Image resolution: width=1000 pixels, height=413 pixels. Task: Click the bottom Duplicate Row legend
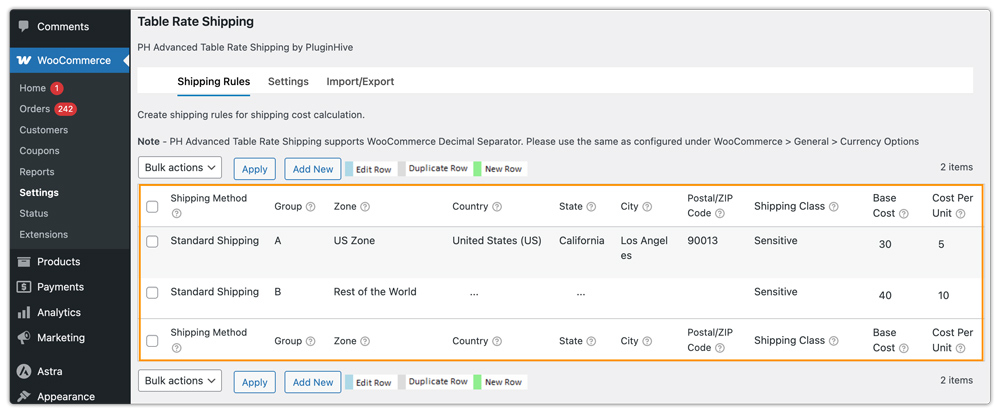tap(434, 382)
